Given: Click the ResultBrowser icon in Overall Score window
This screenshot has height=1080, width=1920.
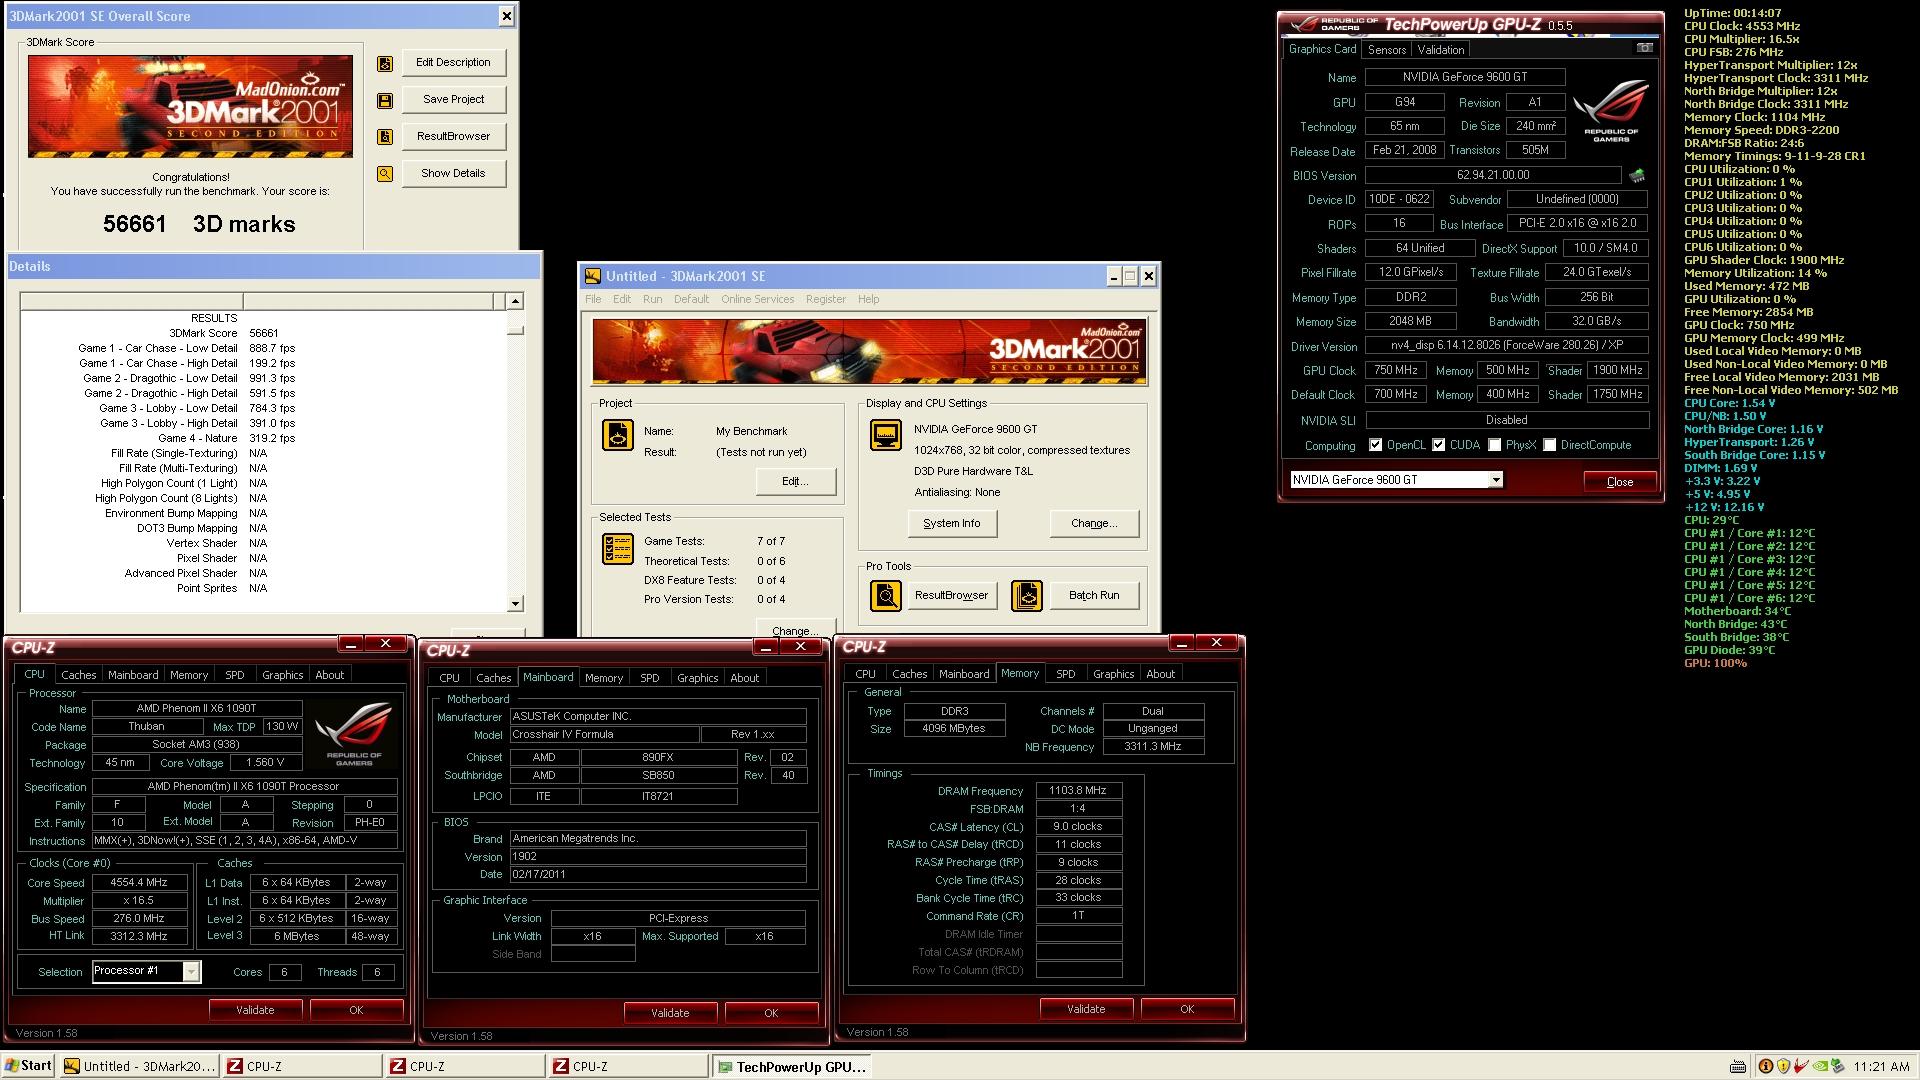Looking at the screenshot, I should tap(384, 137).
